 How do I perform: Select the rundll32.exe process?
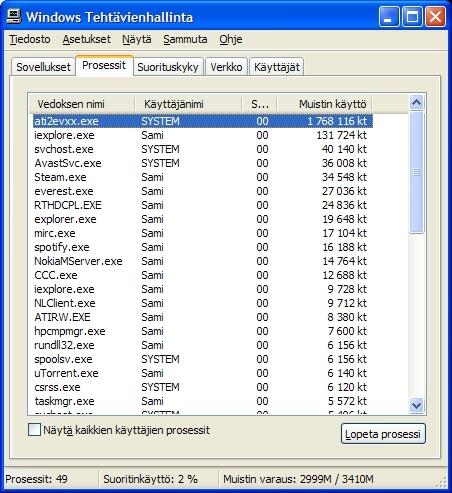(x=203, y=345)
